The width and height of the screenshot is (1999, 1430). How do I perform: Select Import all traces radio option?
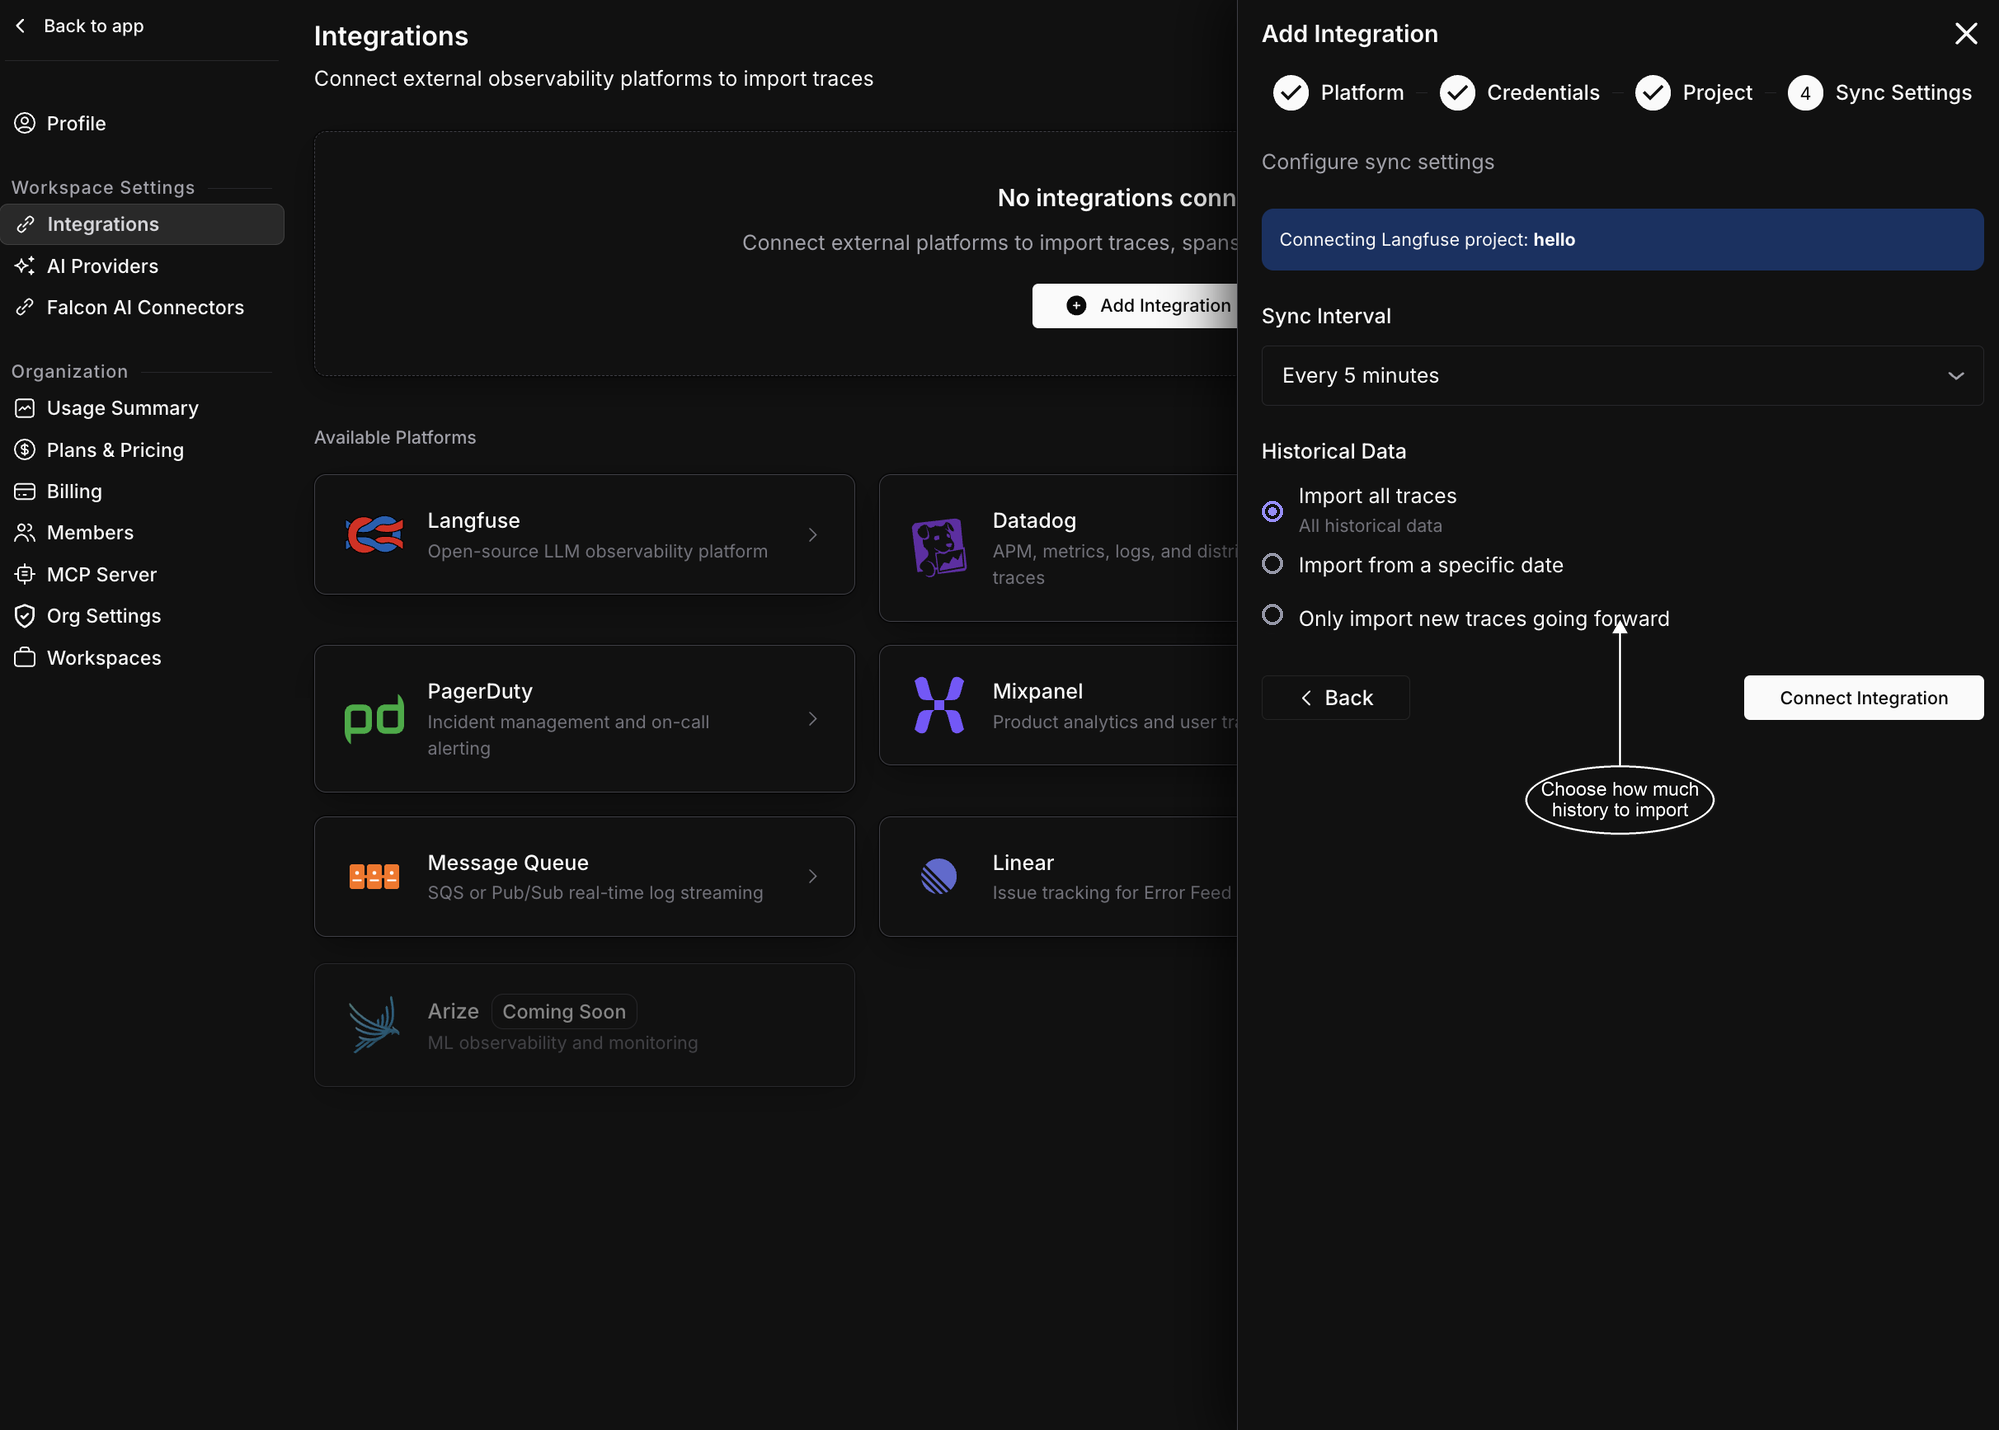(1272, 511)
